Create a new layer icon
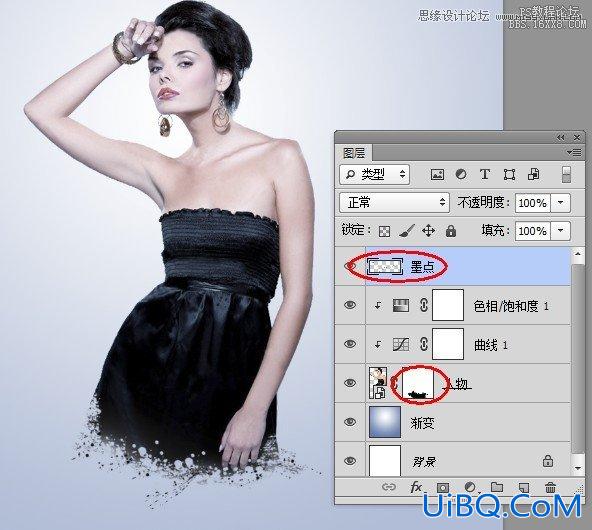 click(x=524, y=487)
